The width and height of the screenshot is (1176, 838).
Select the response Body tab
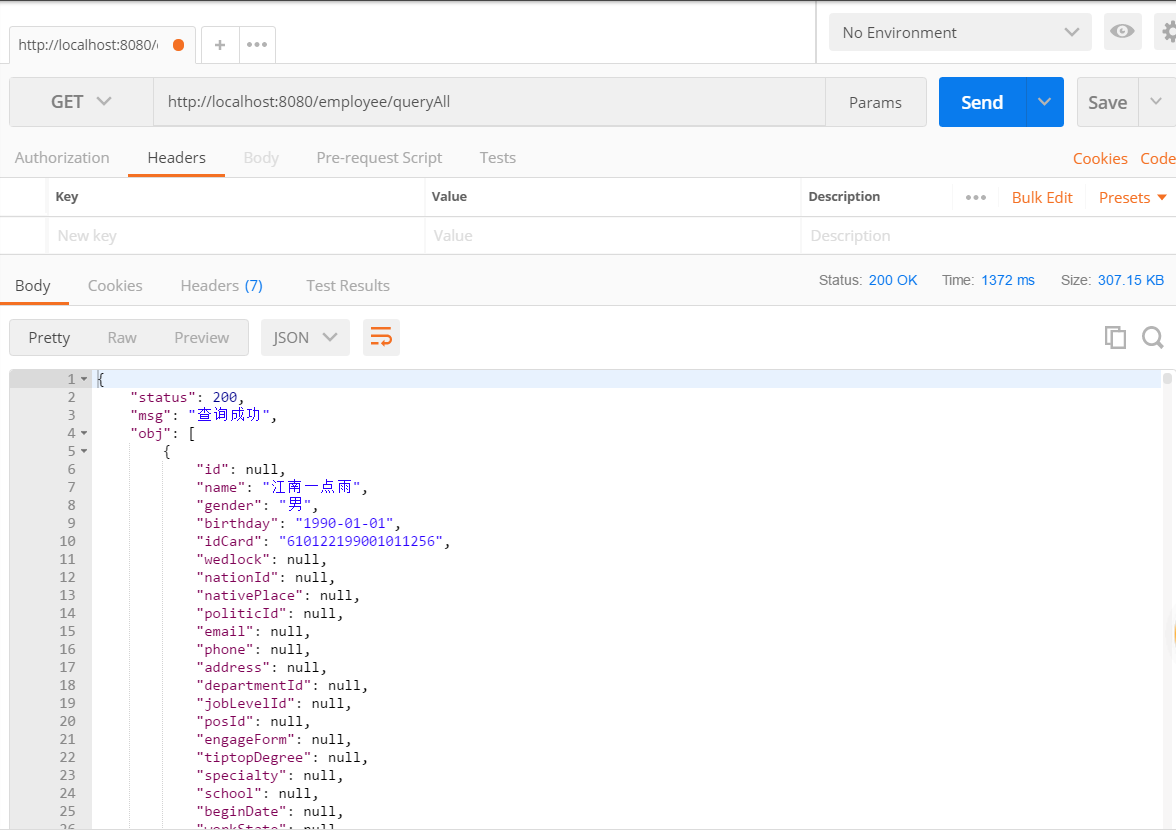click(x=33, y=286)
